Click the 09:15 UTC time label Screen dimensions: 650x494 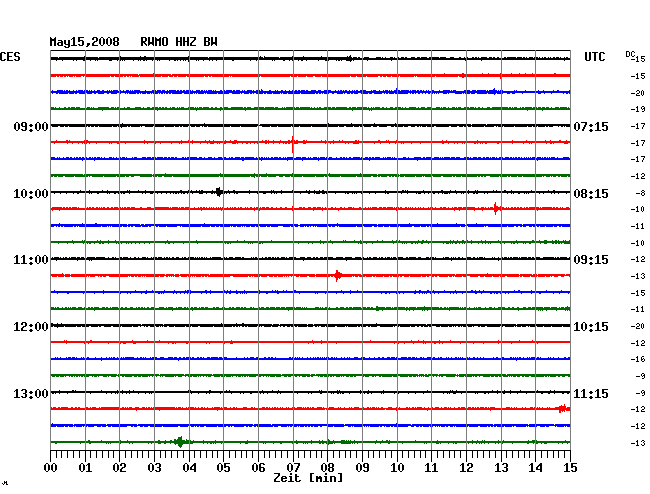tap(591, 260)
